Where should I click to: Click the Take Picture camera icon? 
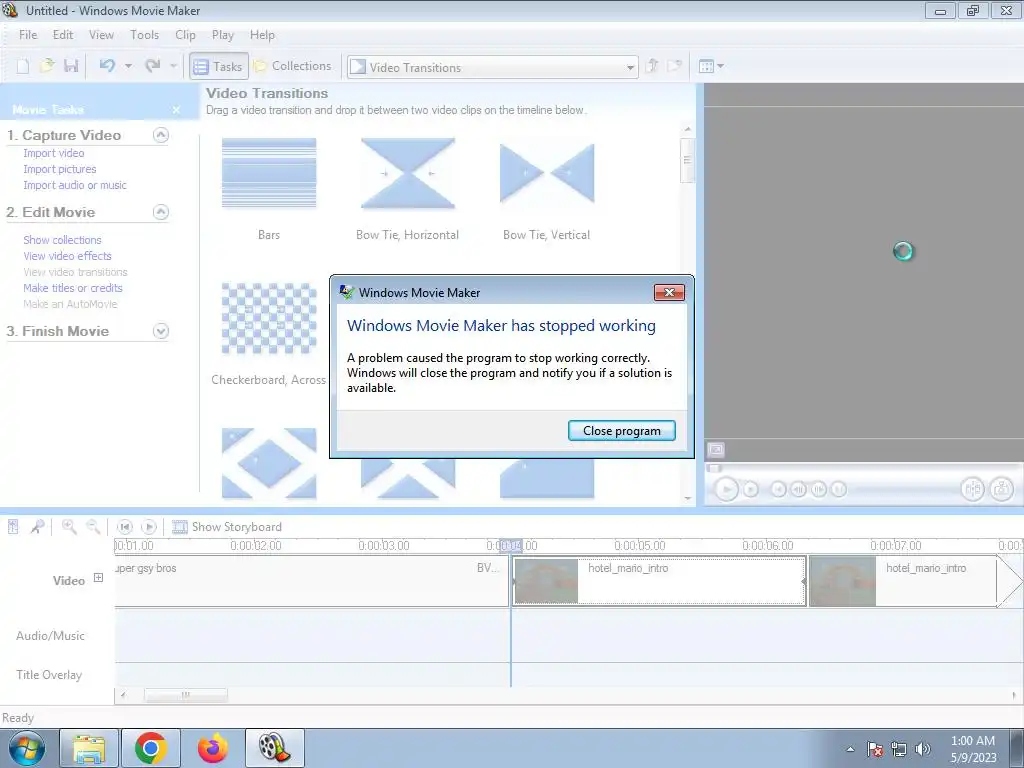point(1002,489)
